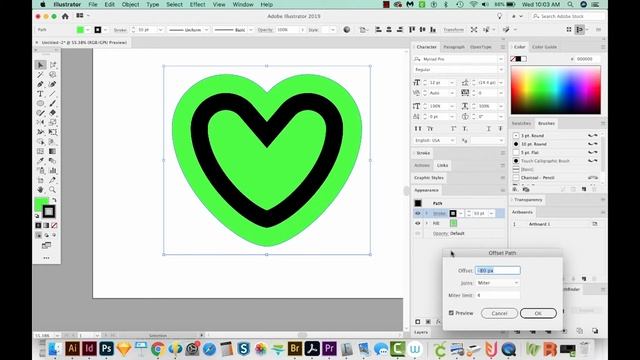The height and width of the screenshot is (360, 640).
Task: Toggle Underline button in Character panel
Action: click(x=489, y=129)
